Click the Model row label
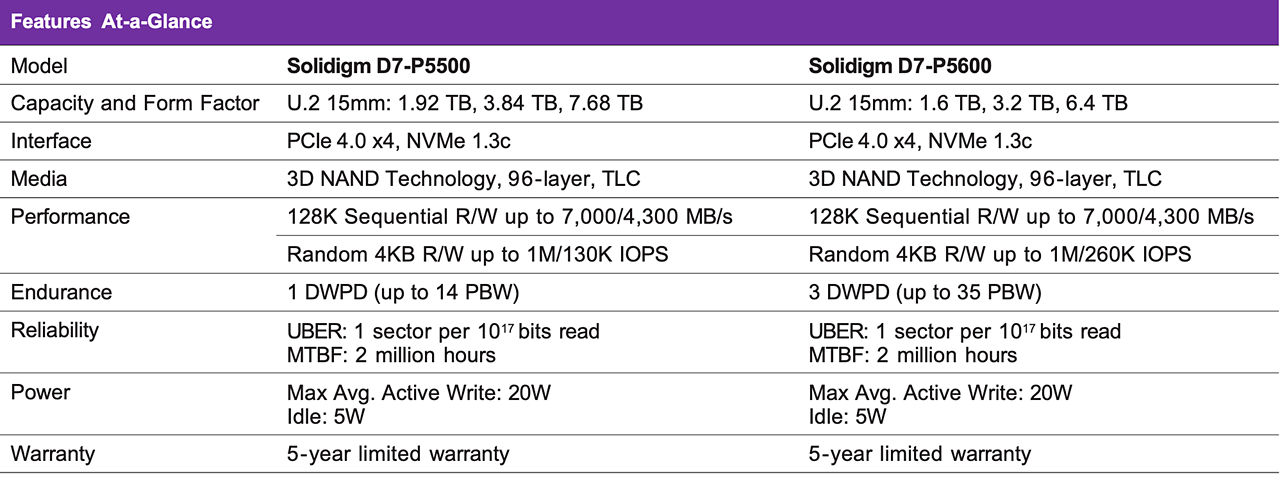The height and width of the screenshot is (480, 1280). 39,67
